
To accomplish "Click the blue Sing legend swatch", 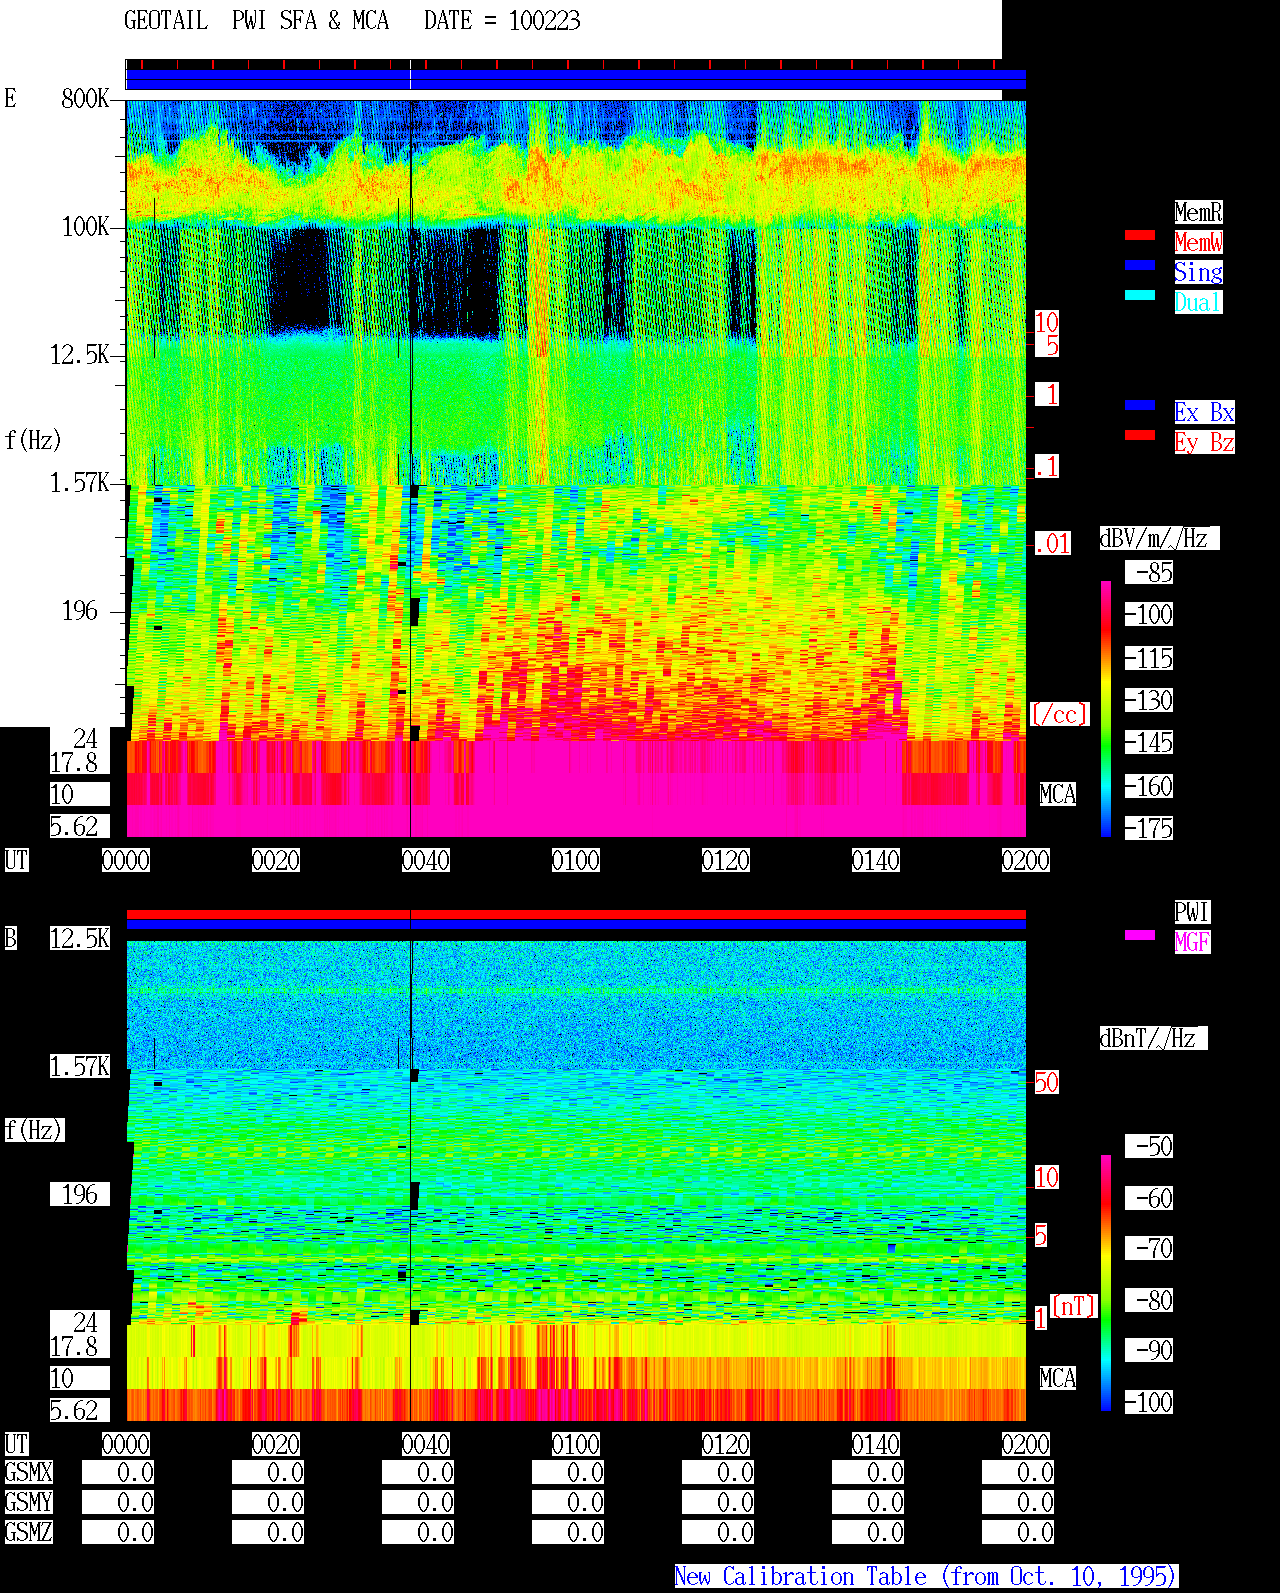I will point(1140,265).
